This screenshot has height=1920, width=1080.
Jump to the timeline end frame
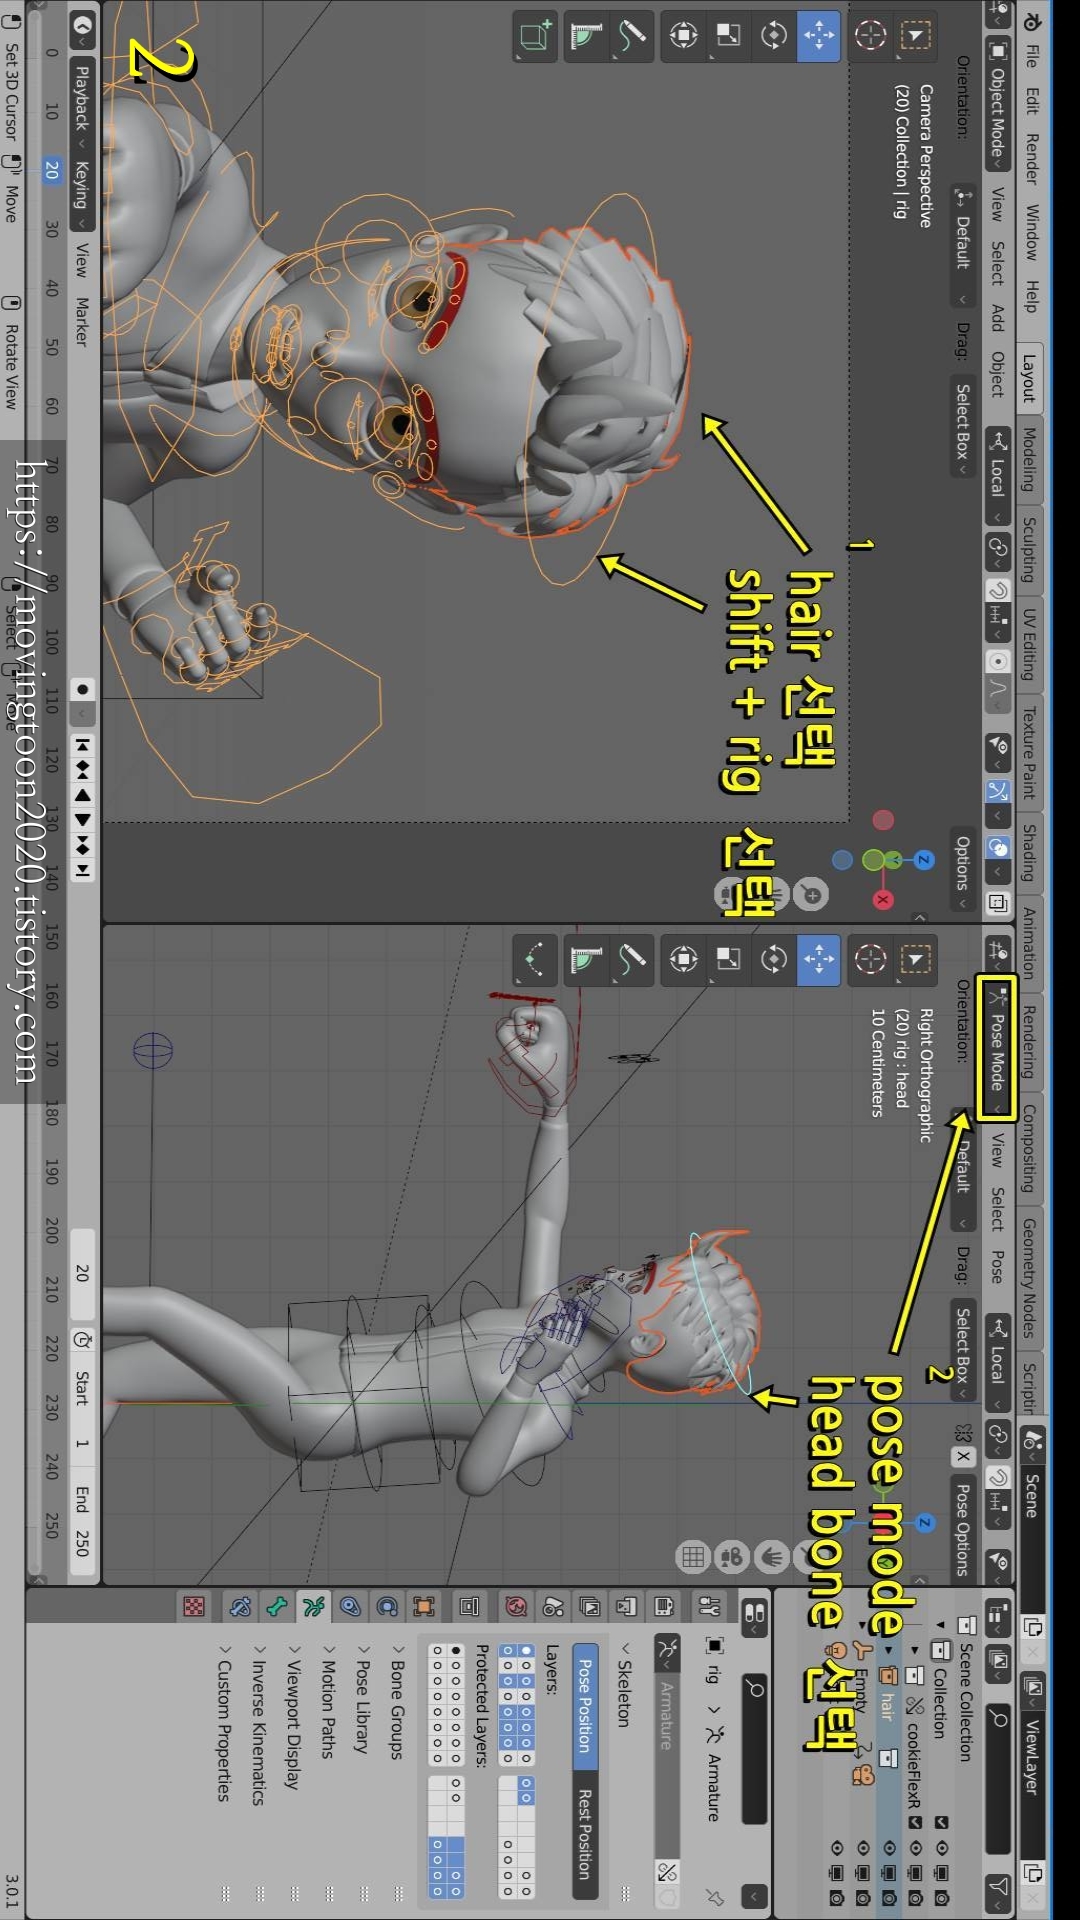[82, 870]
